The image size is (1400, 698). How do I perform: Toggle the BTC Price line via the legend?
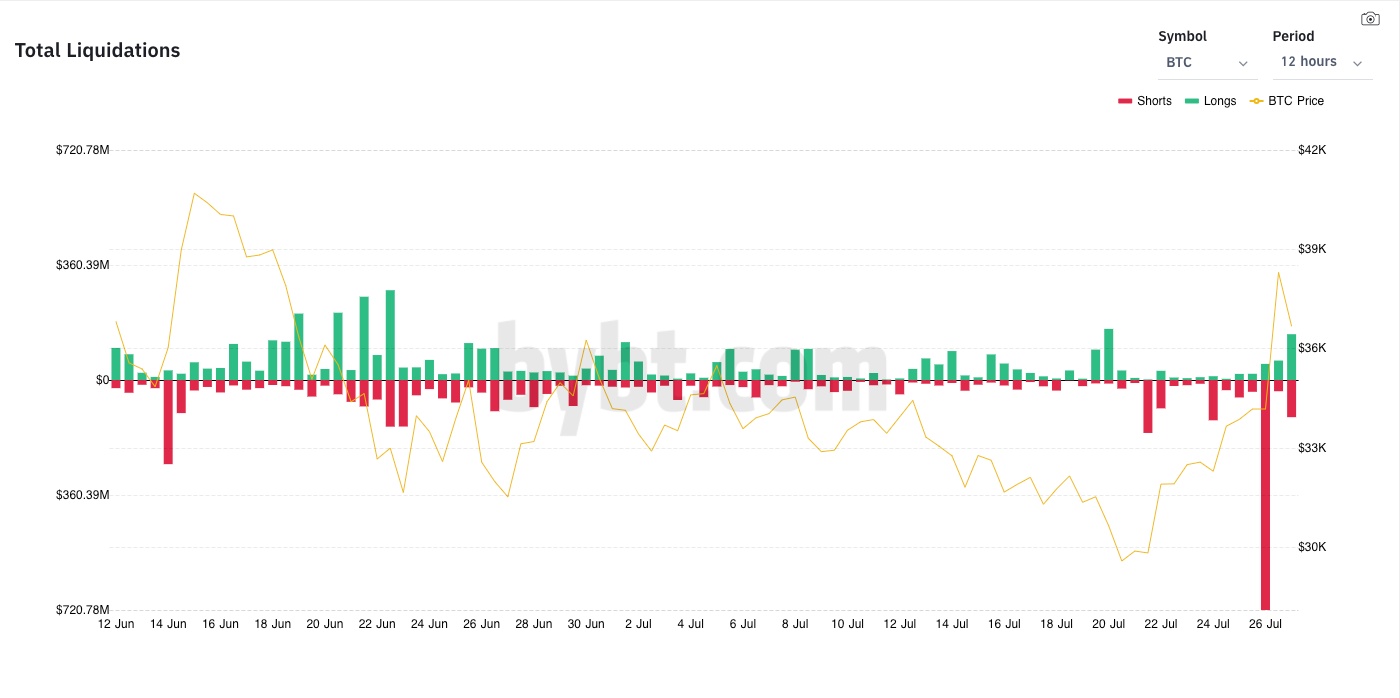1295,100
